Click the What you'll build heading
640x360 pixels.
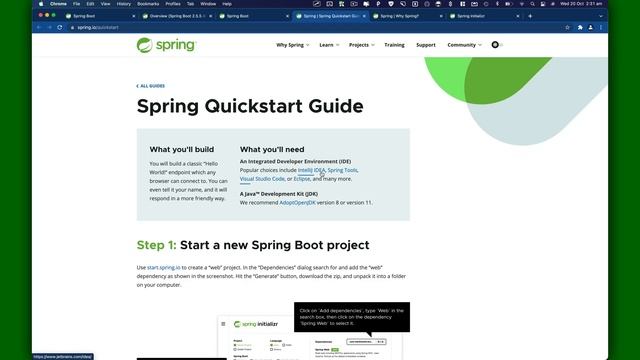tap(182, 149)
